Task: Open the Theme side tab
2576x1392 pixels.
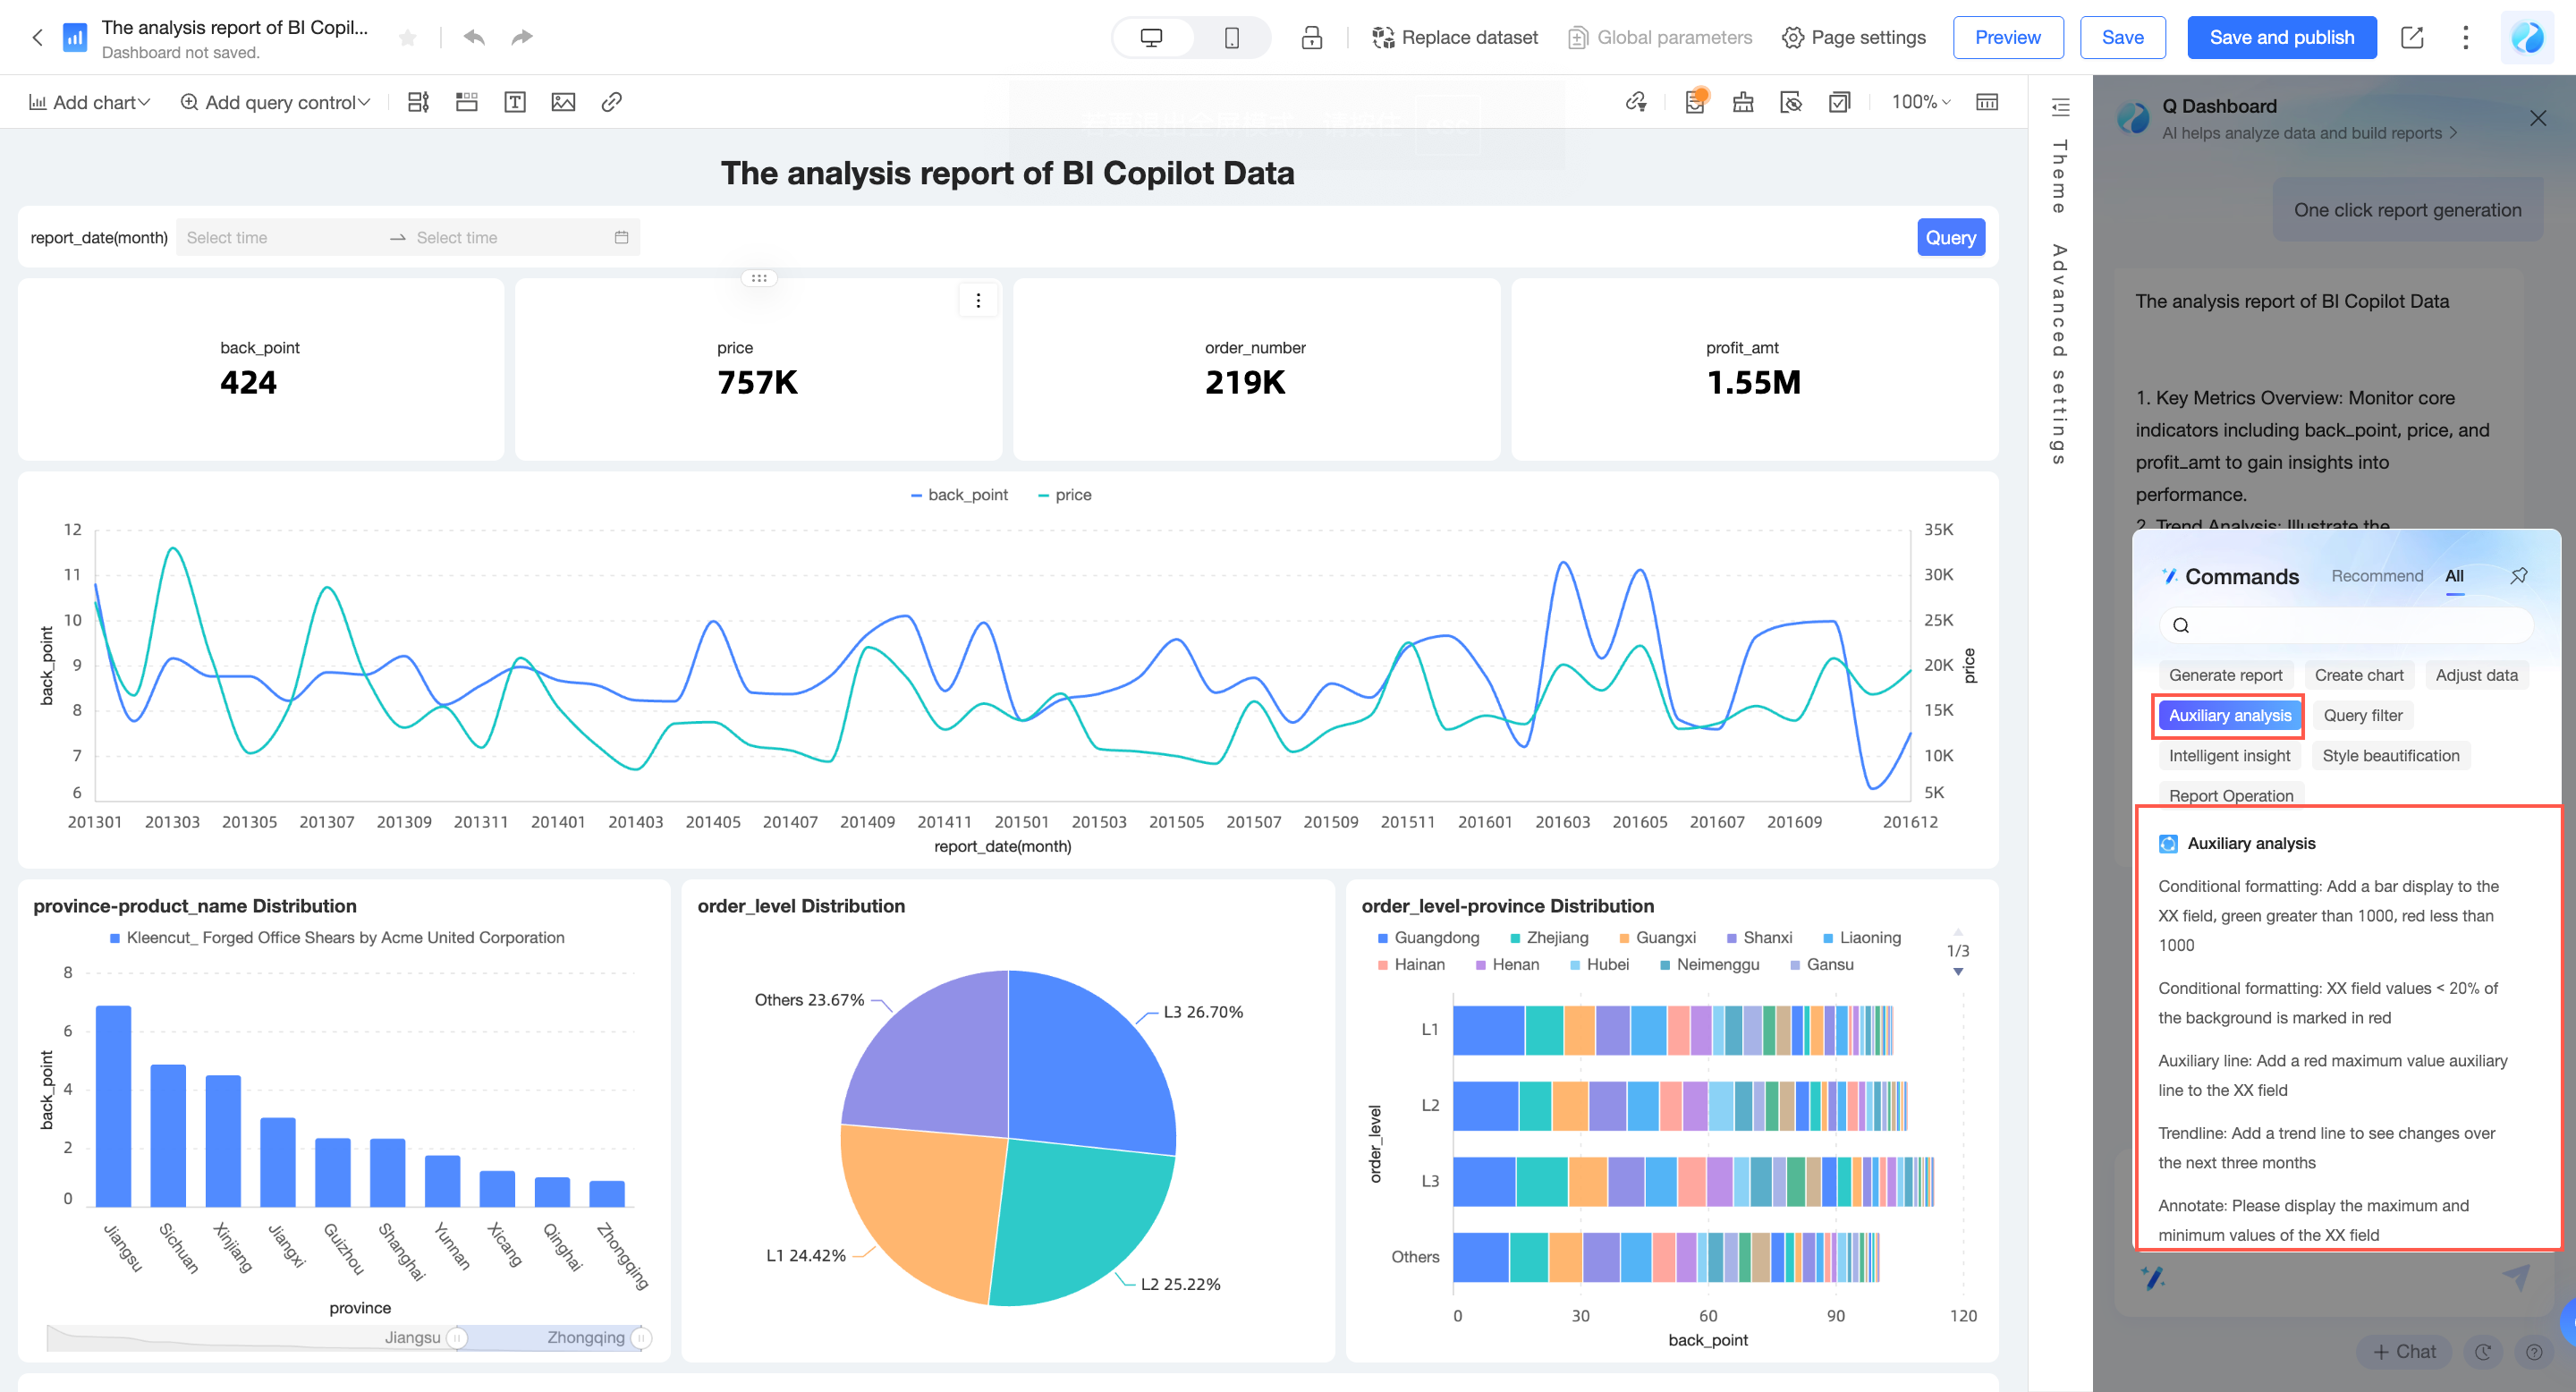Action: [2059, 176]
